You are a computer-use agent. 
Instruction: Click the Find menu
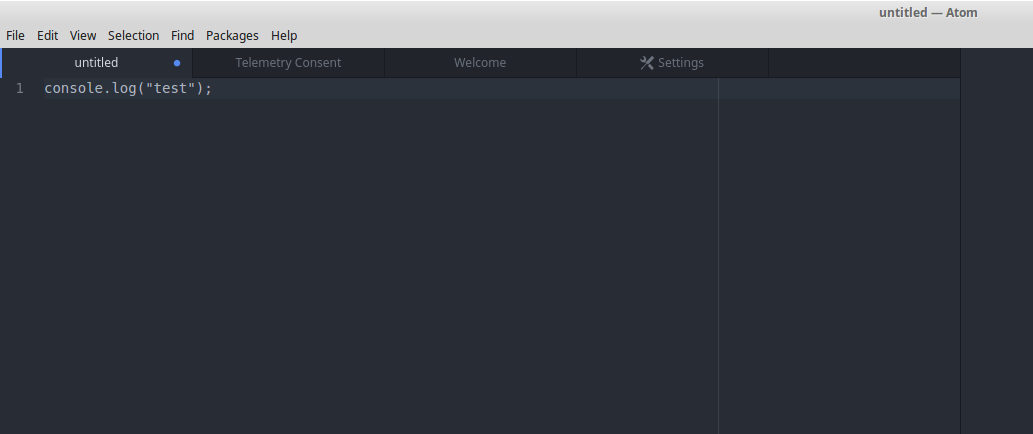point(182,35)
